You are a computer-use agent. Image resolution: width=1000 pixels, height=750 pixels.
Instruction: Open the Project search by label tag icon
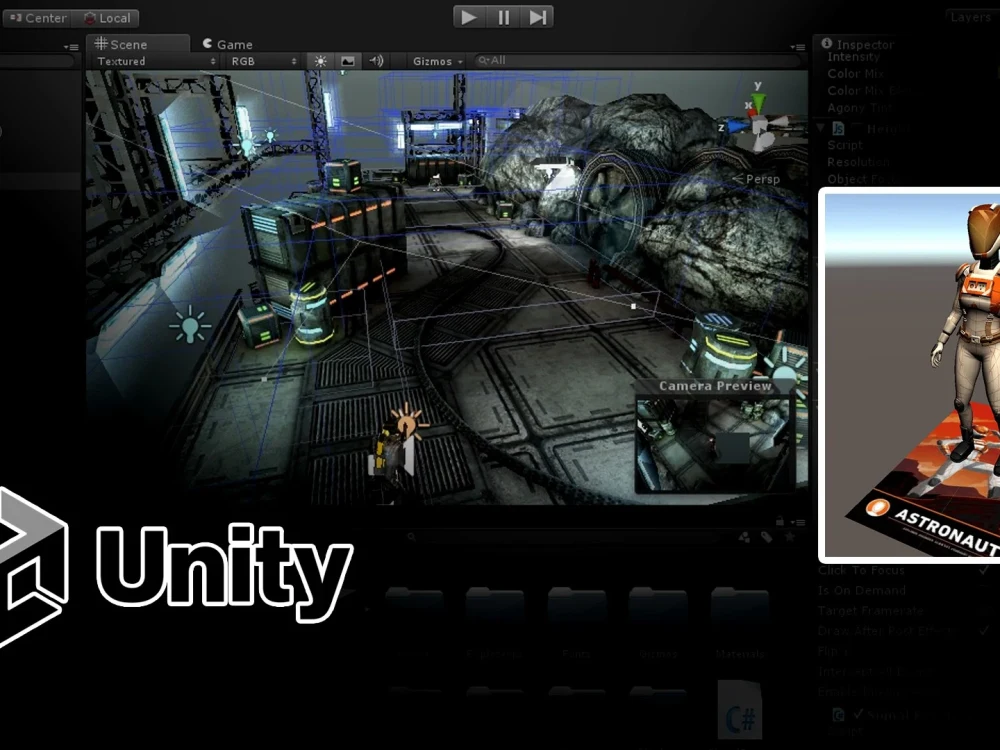(767, 537)
